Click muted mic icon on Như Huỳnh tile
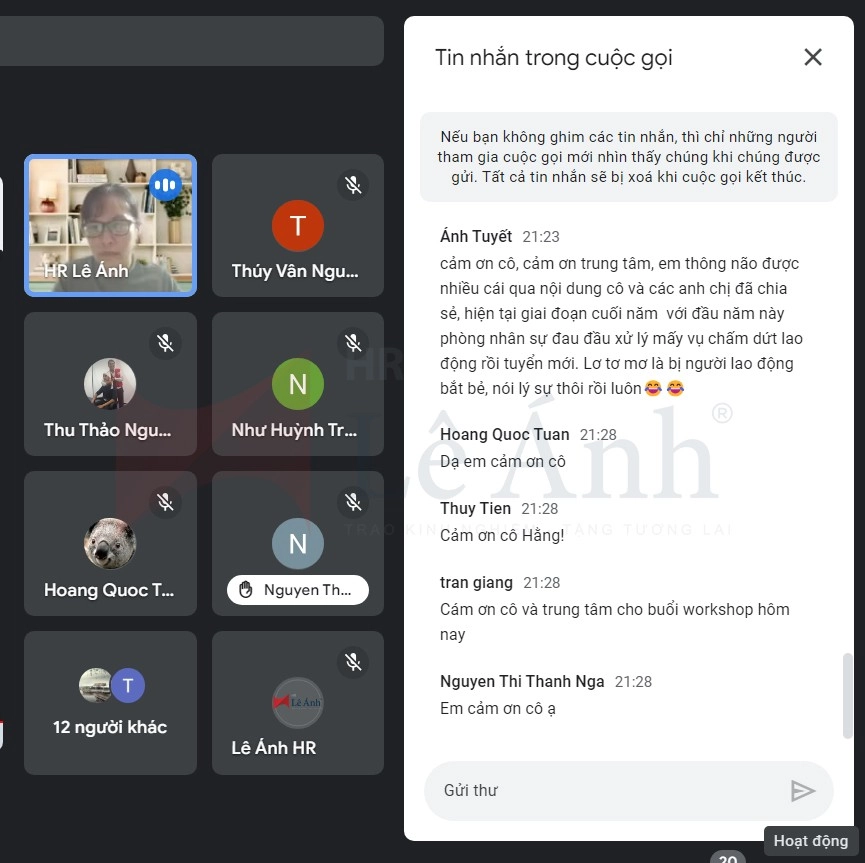The width and height of the screenshot is (865, 863). [x=353, y=343]
